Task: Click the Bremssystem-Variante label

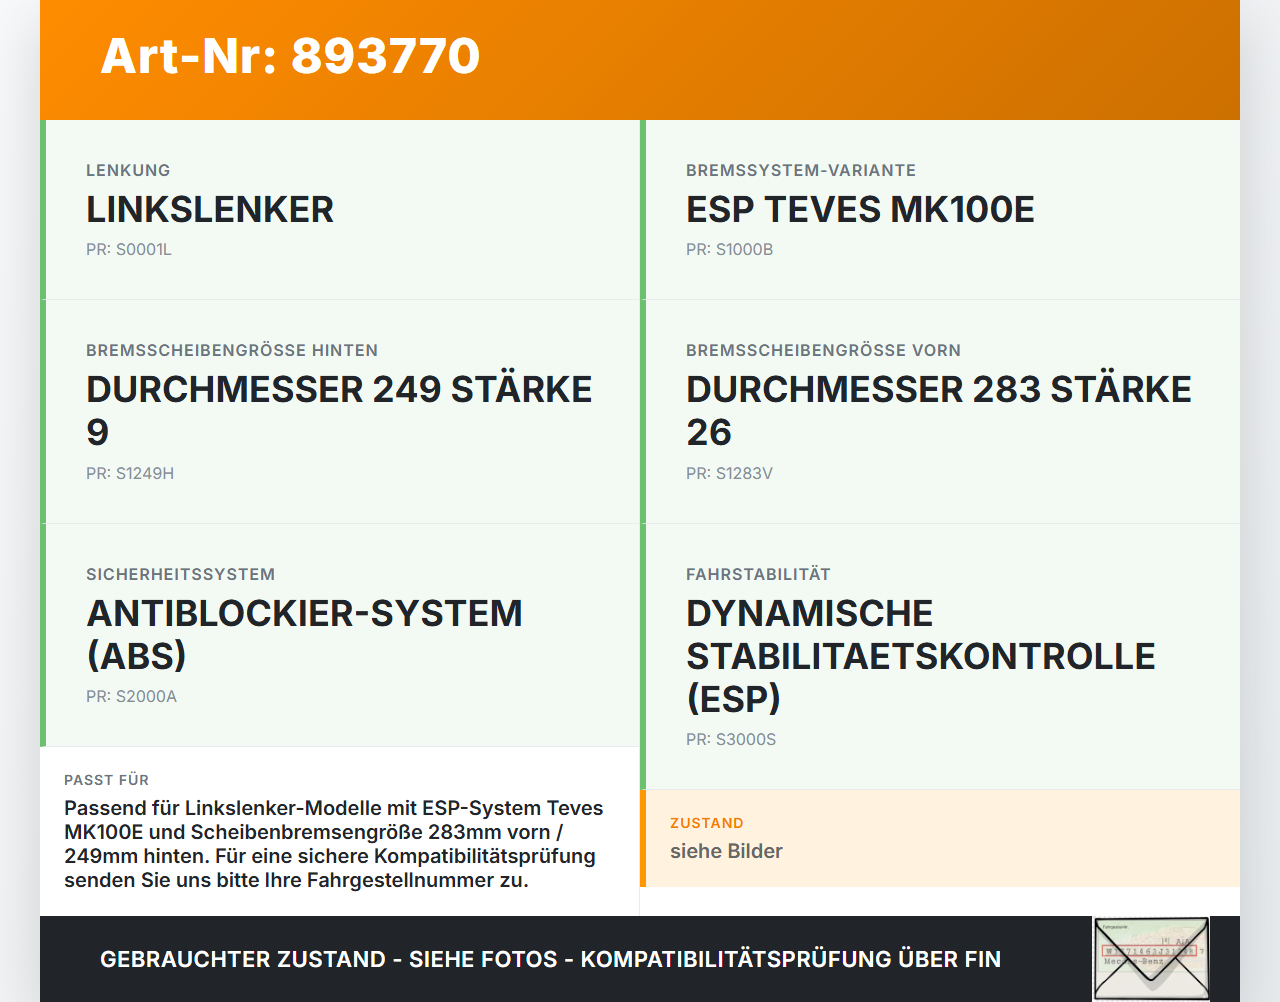Action: [x=801, y=171]
